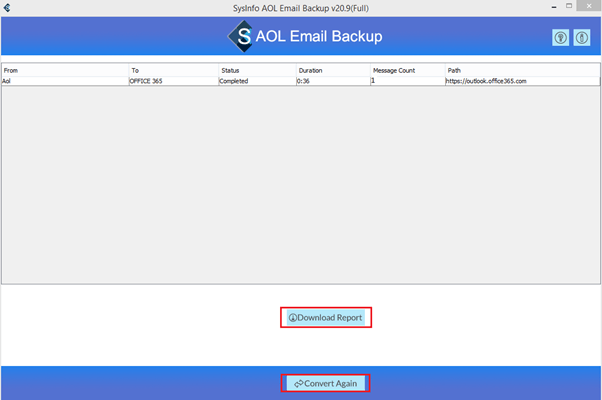Image resolution: width=602 pixels, height=400 pixels.
Task: Sort by the Status column header
Action: click(257, 70)
